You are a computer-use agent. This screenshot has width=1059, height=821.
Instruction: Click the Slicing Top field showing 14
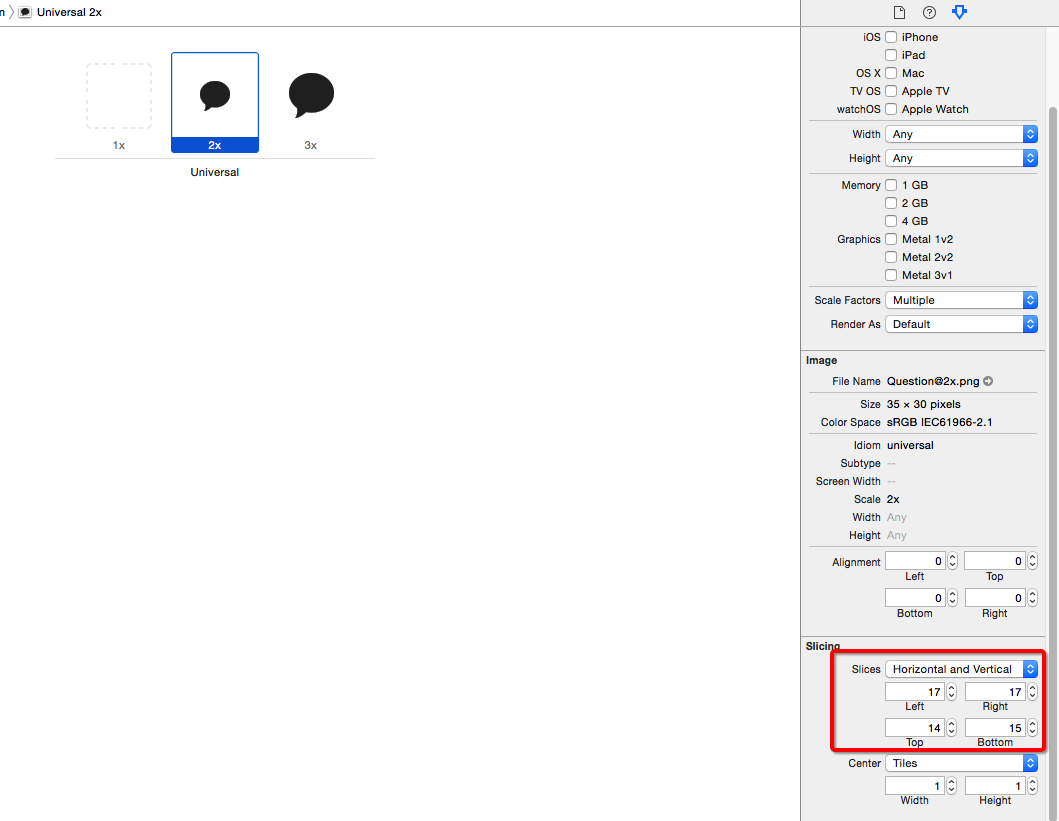pos(915,728)
